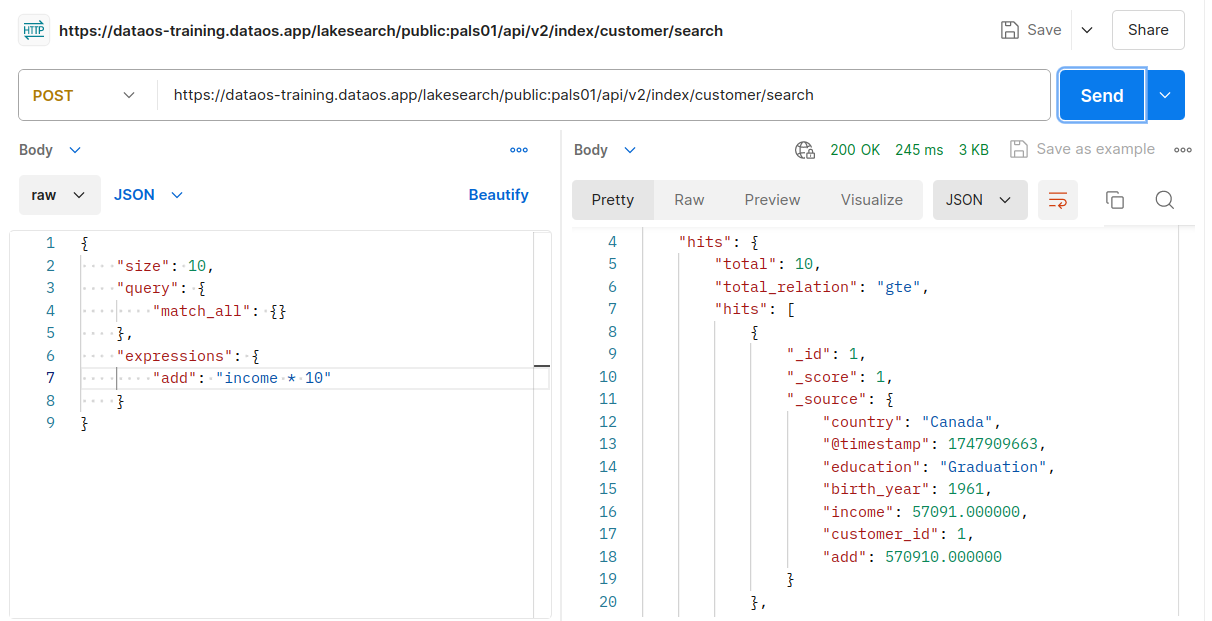1212x621 pixels.
Task: Click the Save as example disk icon
Action: [1019, 149]
